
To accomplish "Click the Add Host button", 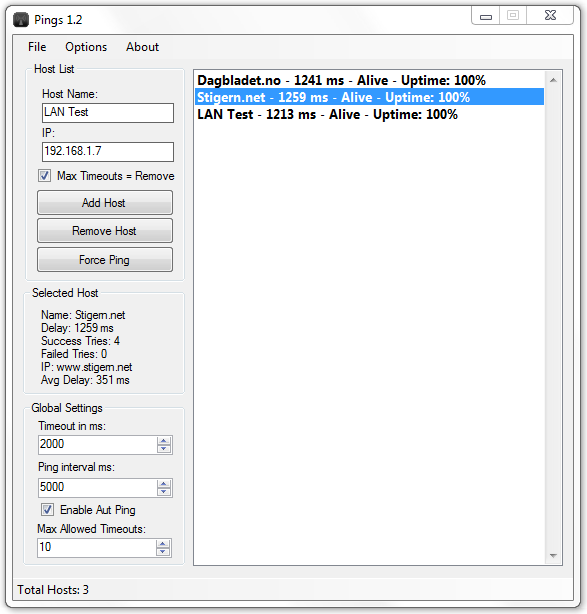I will (x=105, y=202).
